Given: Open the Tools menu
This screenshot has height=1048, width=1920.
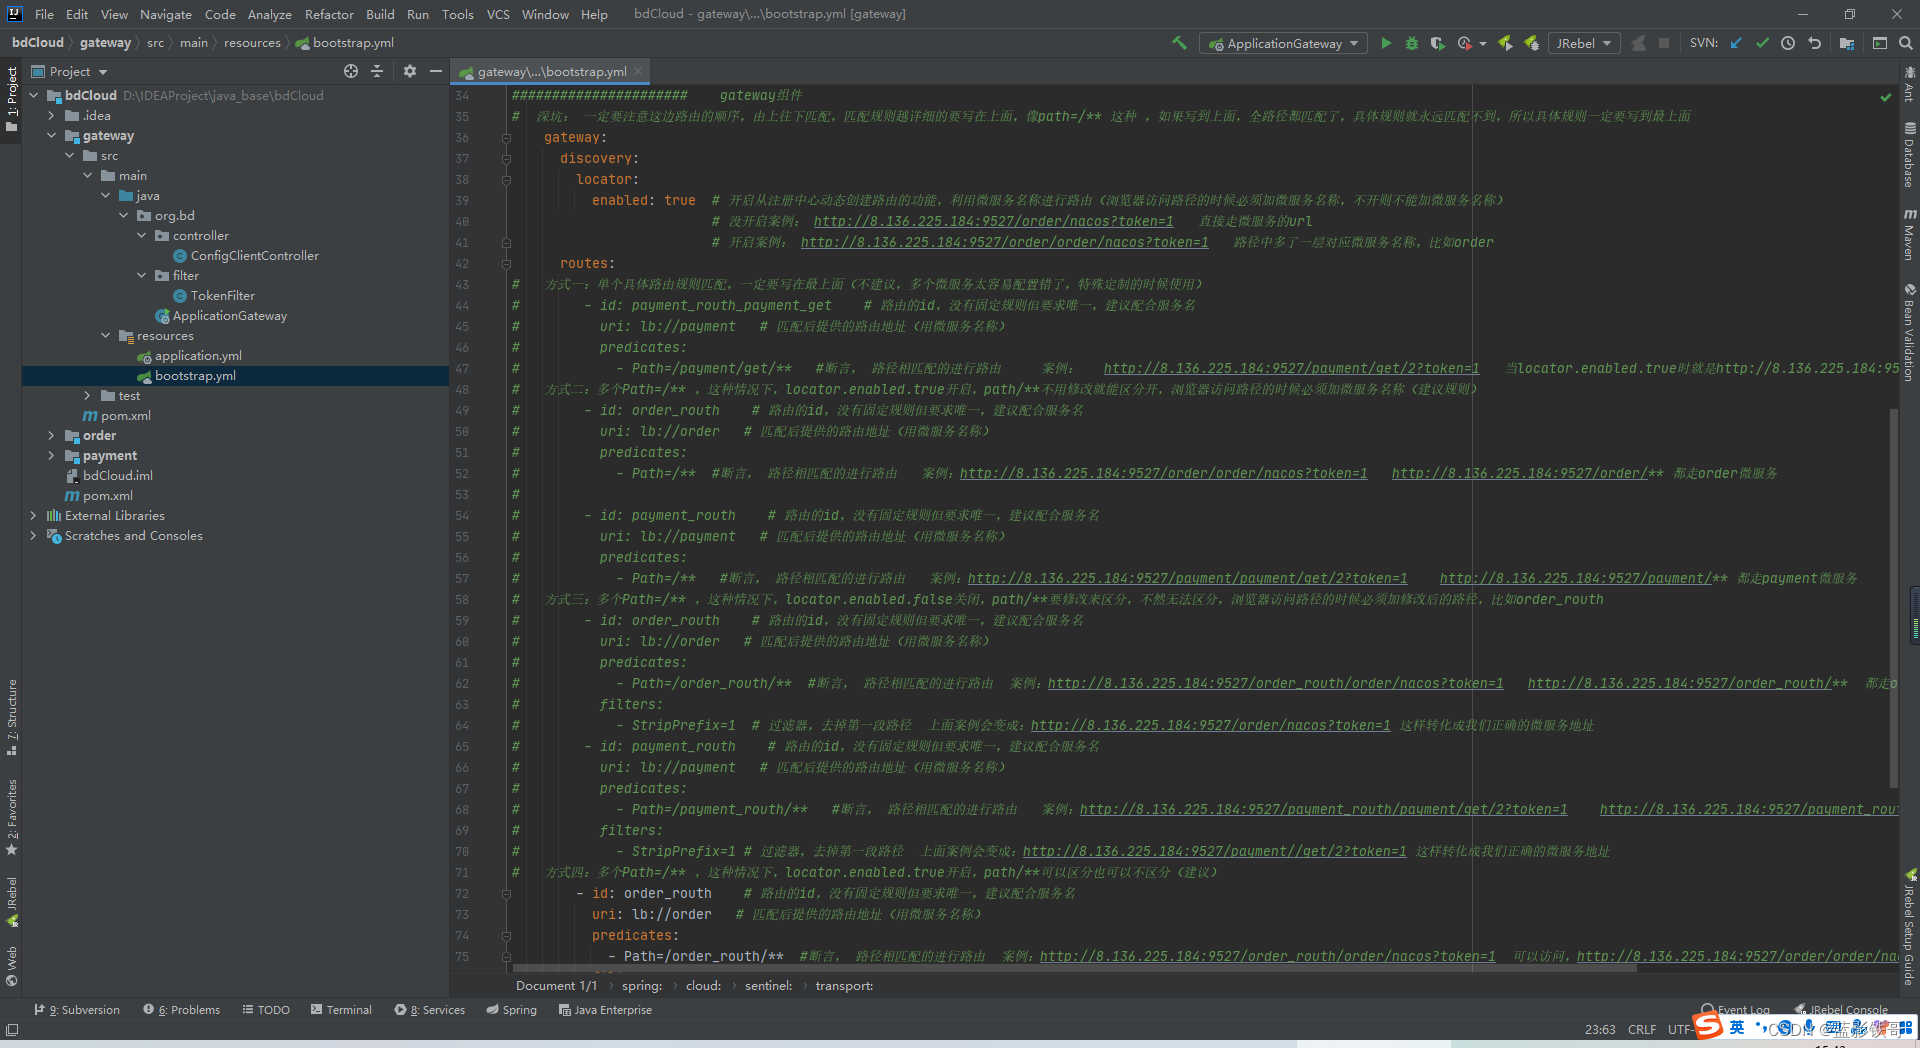Looking at the screenshot, I should tap(458, 14).
